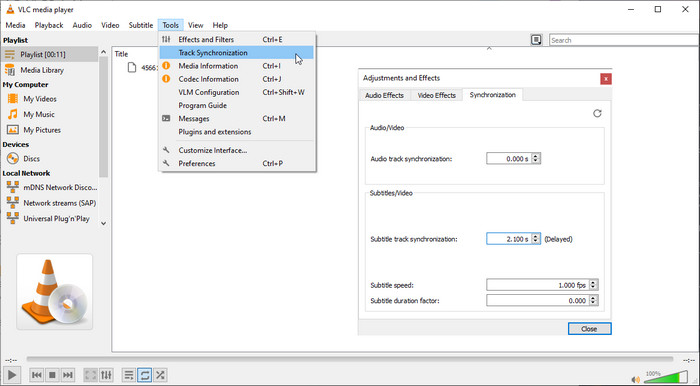Toggle fullscreen video mode

pos(91,375)
